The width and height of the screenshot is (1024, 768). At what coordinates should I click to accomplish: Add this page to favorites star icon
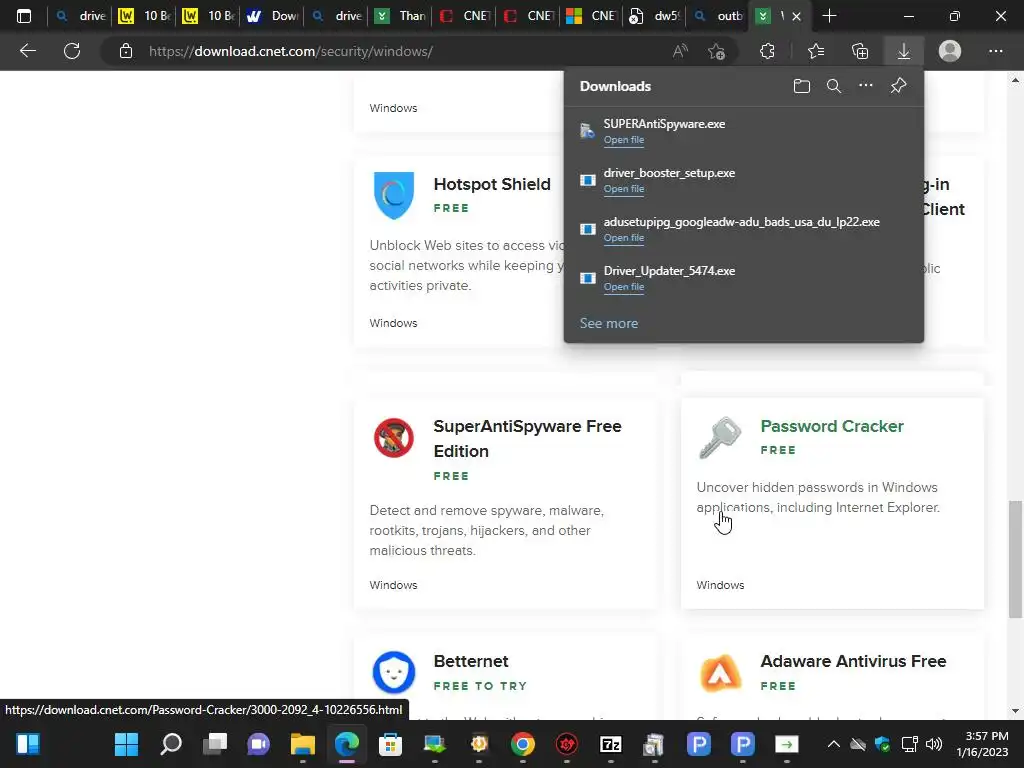coord(716,51)
